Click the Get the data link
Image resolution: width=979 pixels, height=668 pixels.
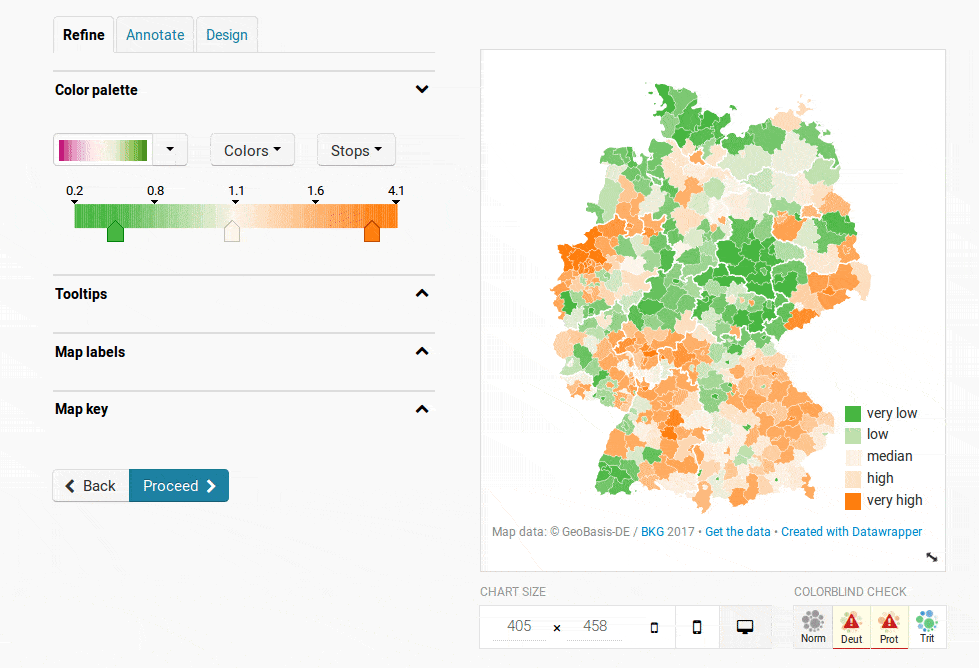tap(738, 532)
